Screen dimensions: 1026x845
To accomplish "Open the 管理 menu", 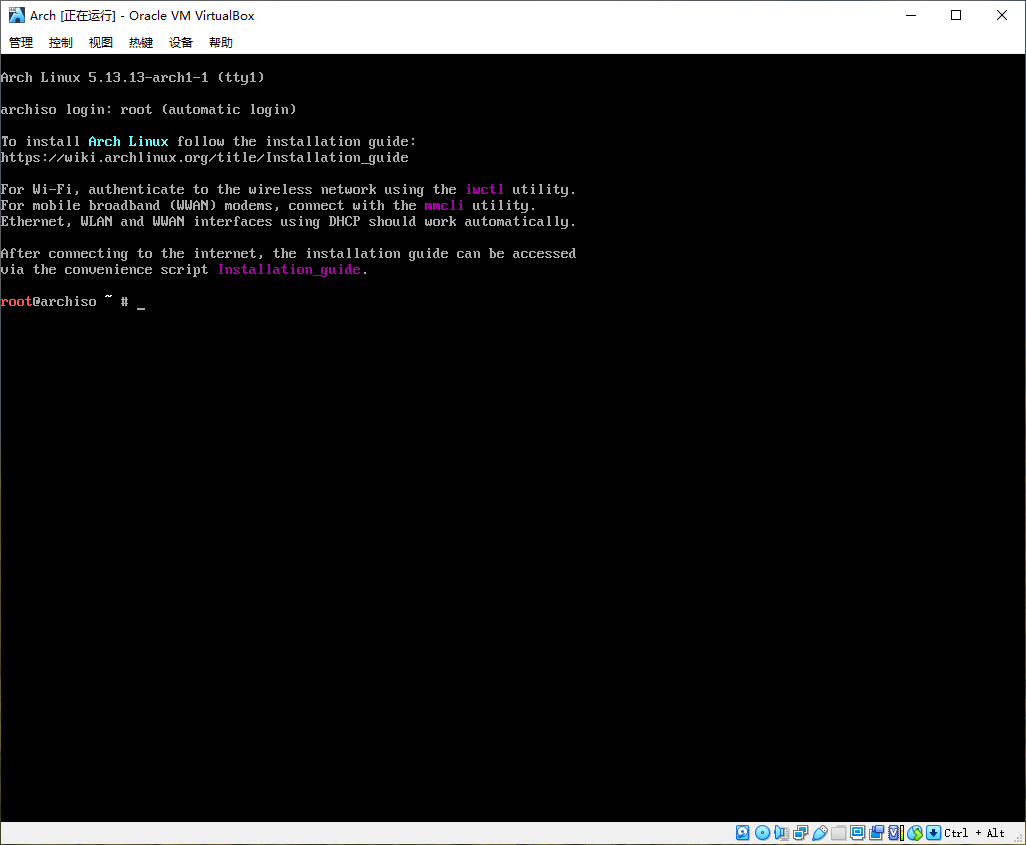I will coord(20,42).
